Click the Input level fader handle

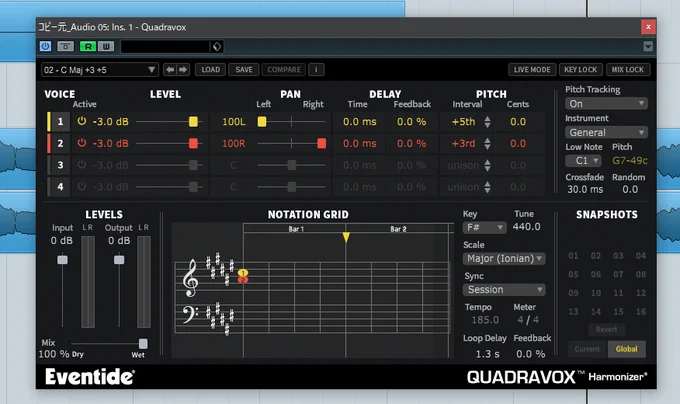point(62,260)
